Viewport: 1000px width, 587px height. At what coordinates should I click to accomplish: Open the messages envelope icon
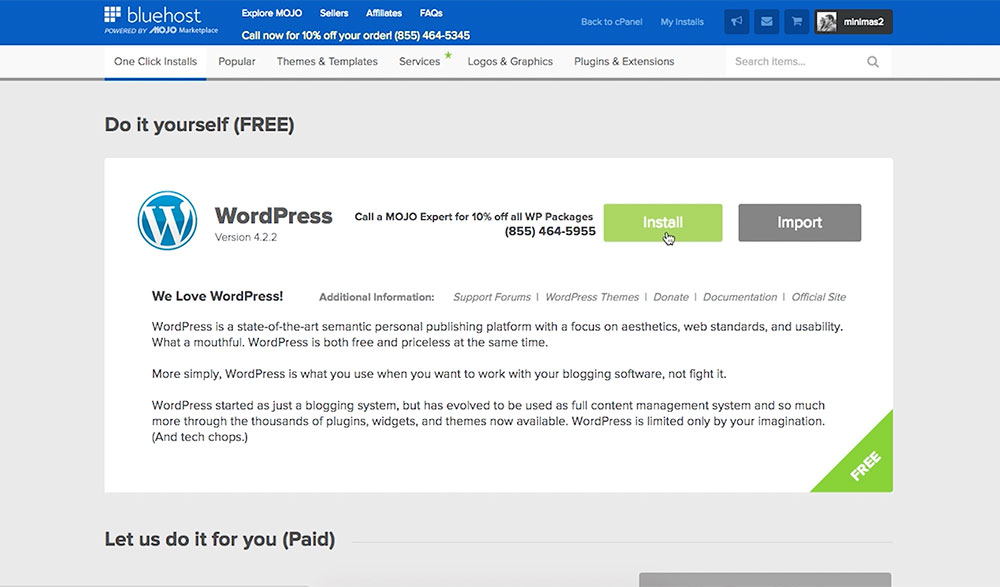767,22
